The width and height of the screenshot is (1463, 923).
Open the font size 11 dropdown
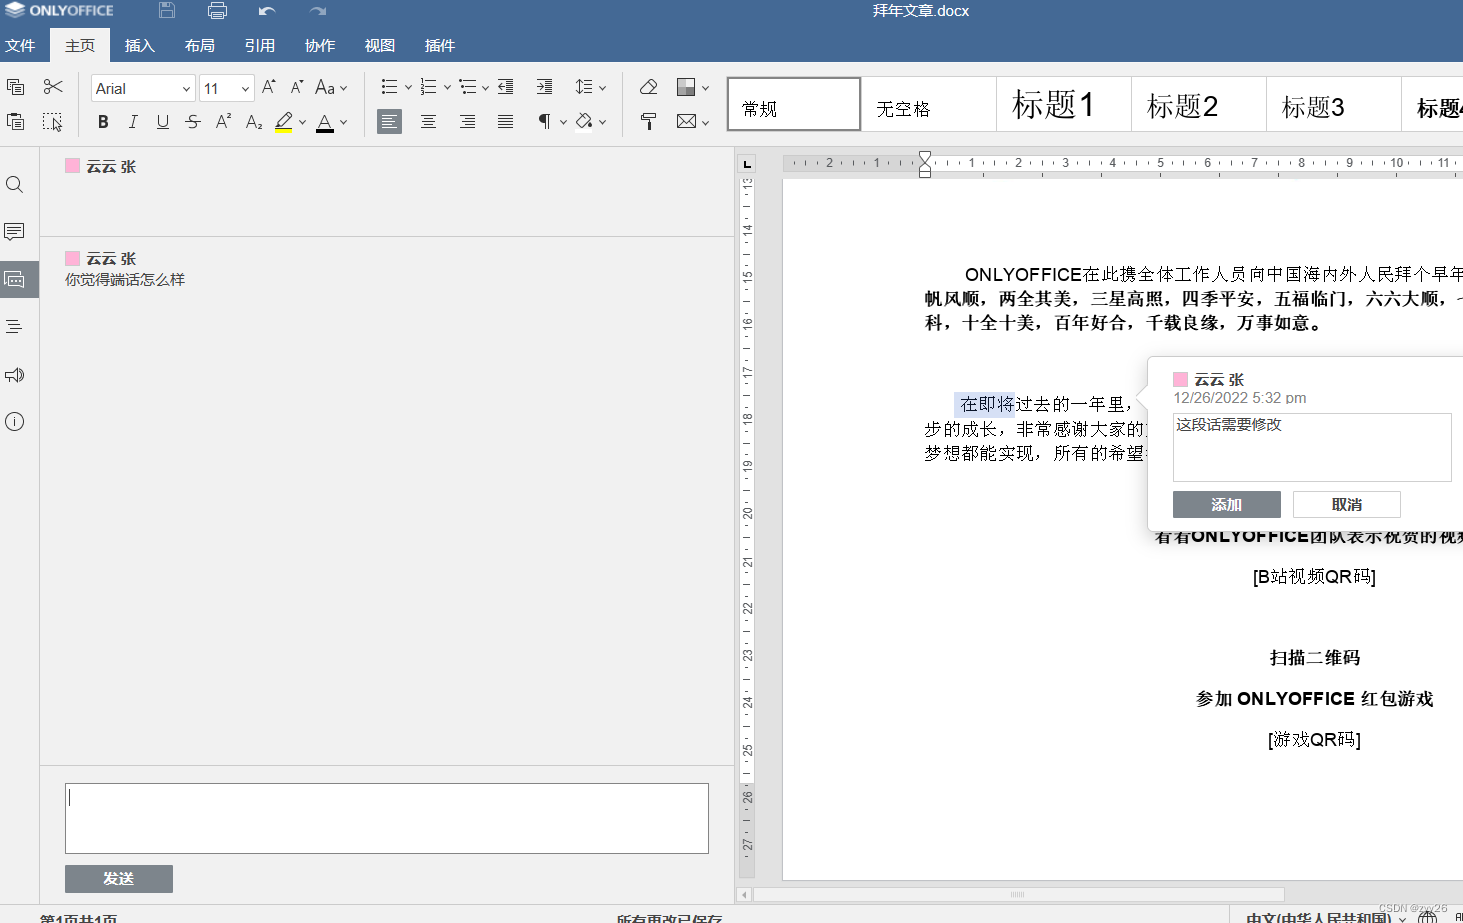tap(245, 89)
